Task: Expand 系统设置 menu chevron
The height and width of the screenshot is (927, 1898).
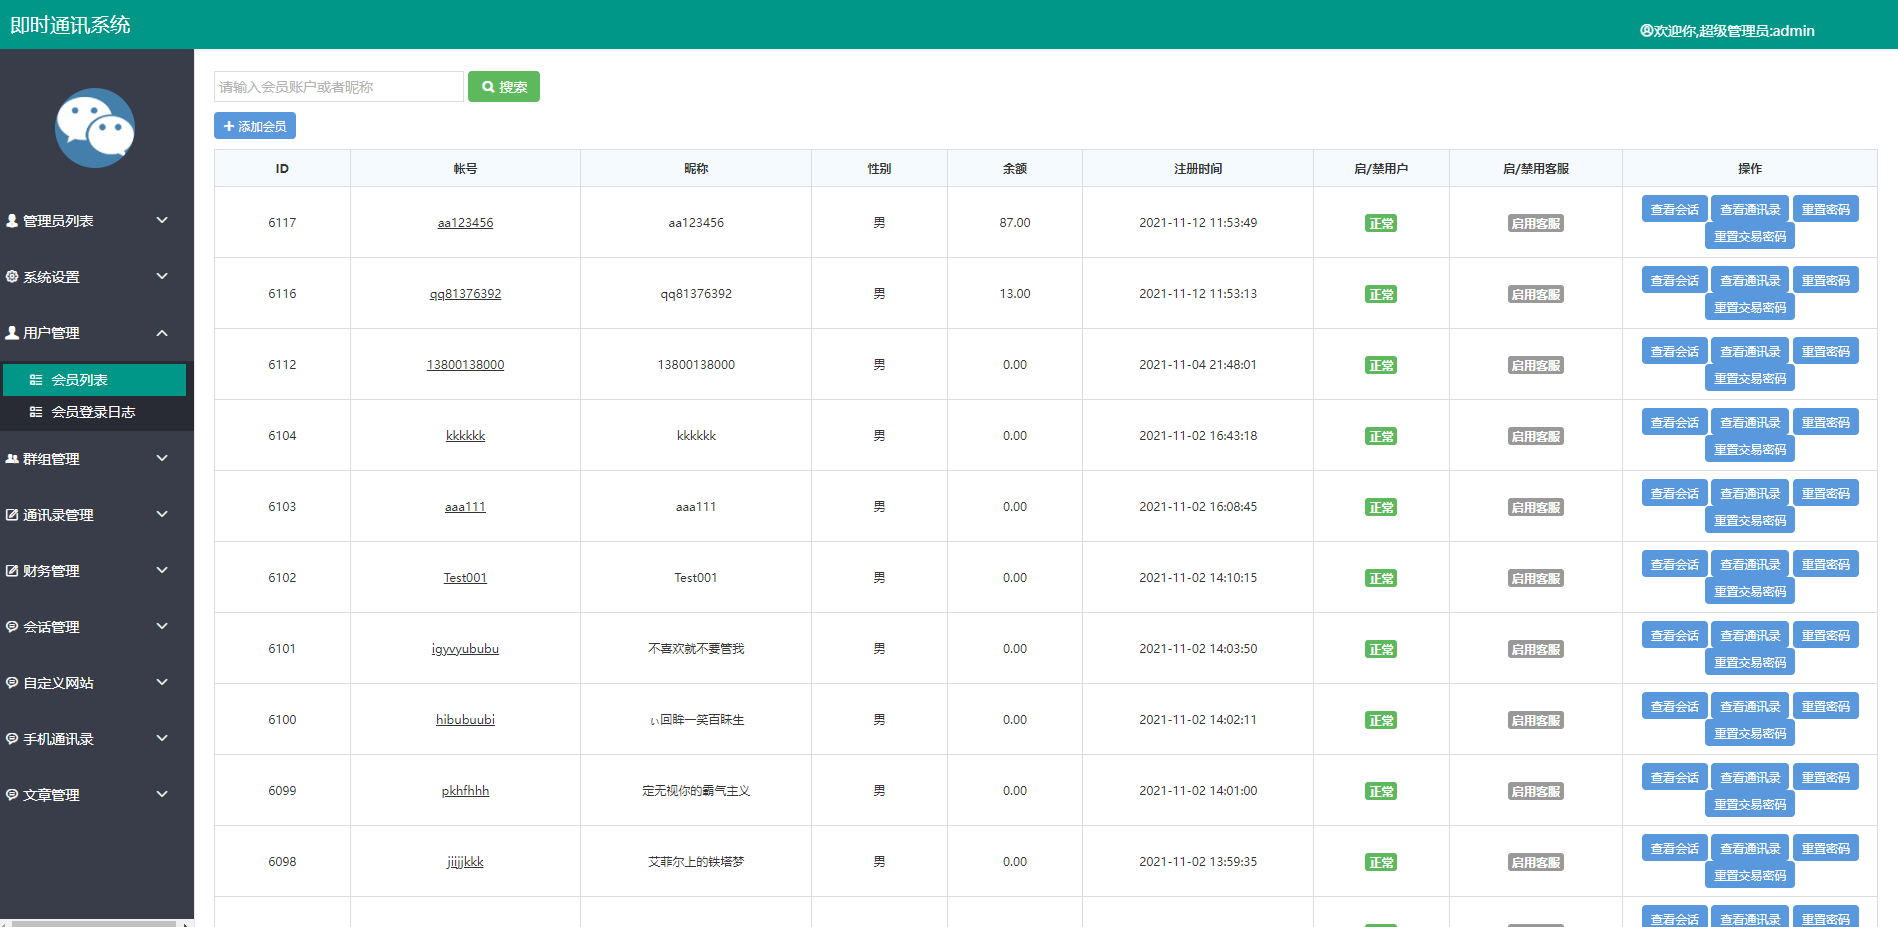Action: (x=162, y=276)
